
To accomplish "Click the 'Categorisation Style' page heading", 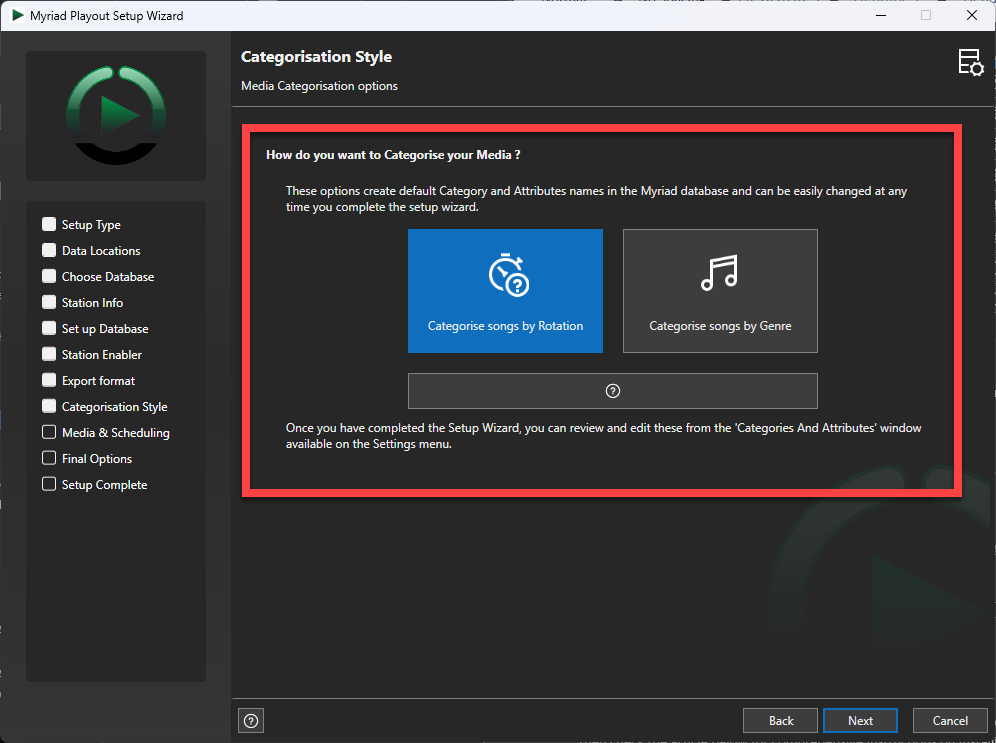I will pyautogui.click(x=316, y=57).
